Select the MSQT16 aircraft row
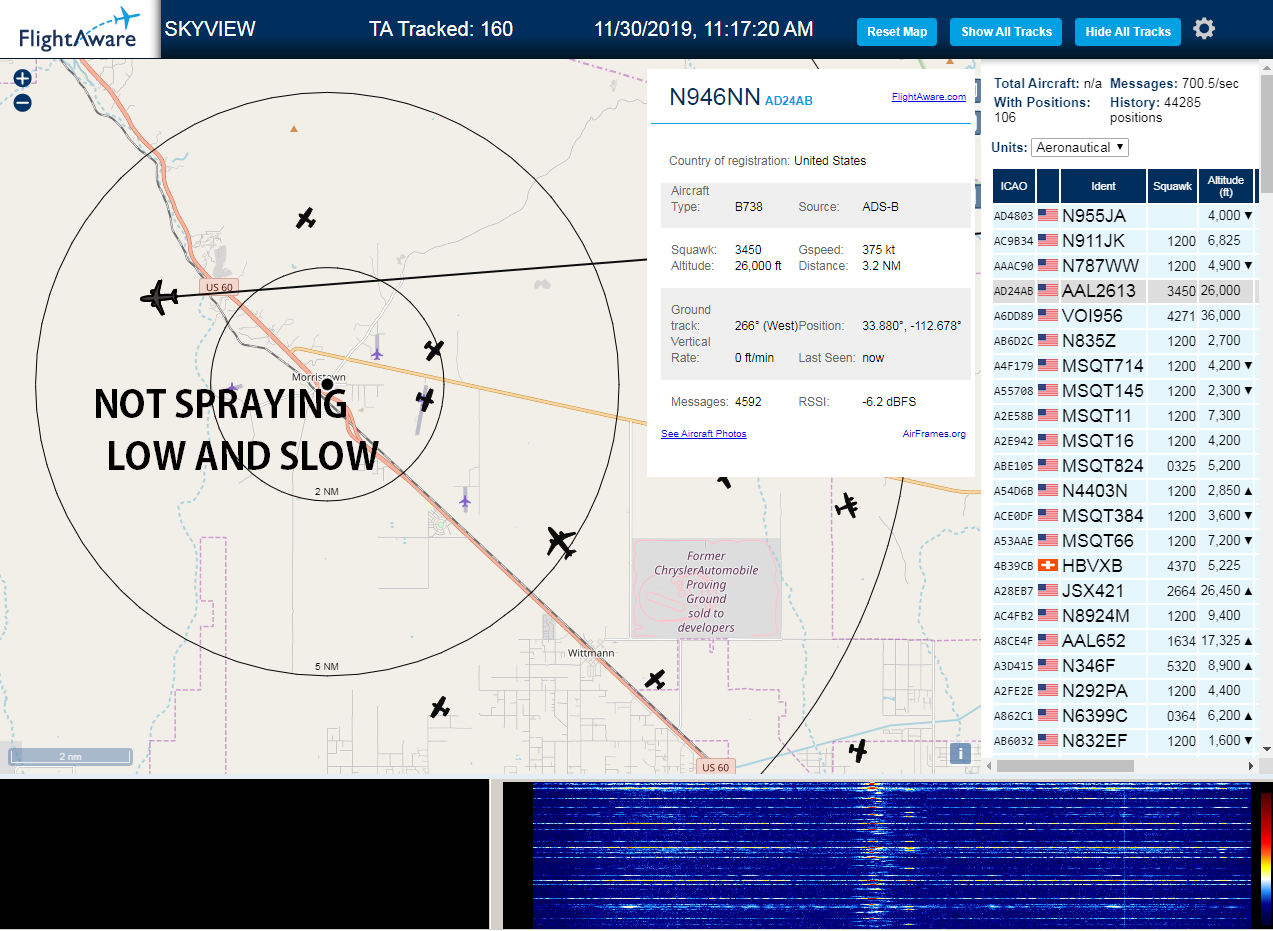Viewport: 1273px width, 931px height. click(1124, 441)
